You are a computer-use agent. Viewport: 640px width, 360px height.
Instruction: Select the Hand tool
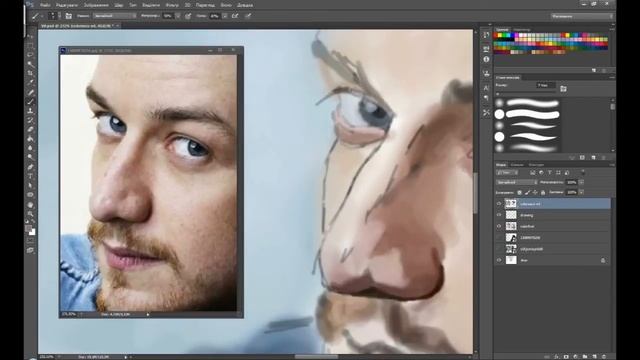click(x=30, y=205)
